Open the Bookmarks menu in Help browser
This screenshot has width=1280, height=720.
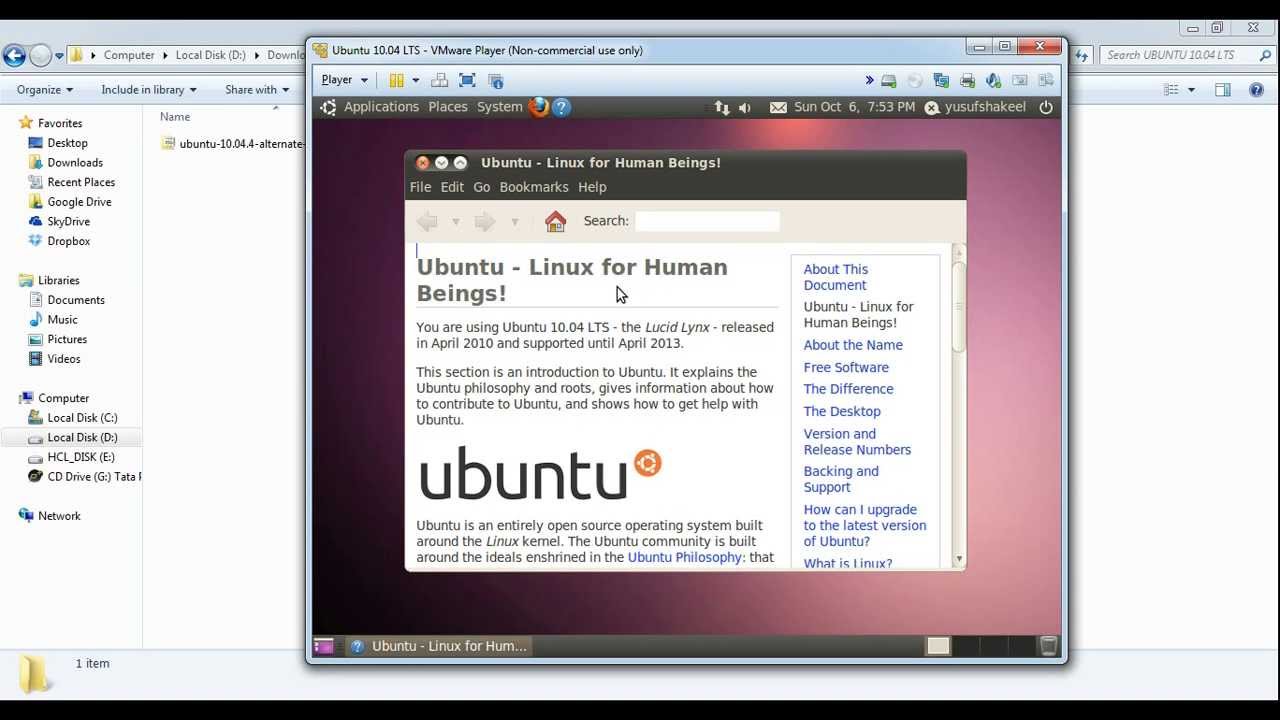point(534,187)
